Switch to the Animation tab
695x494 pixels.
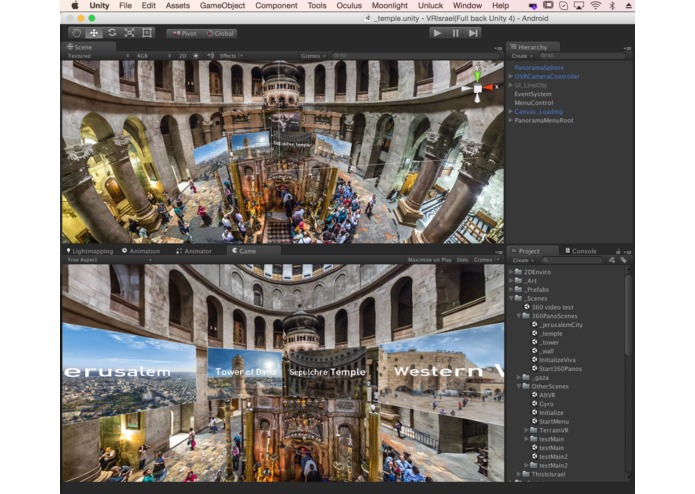(x=141, y=251)
